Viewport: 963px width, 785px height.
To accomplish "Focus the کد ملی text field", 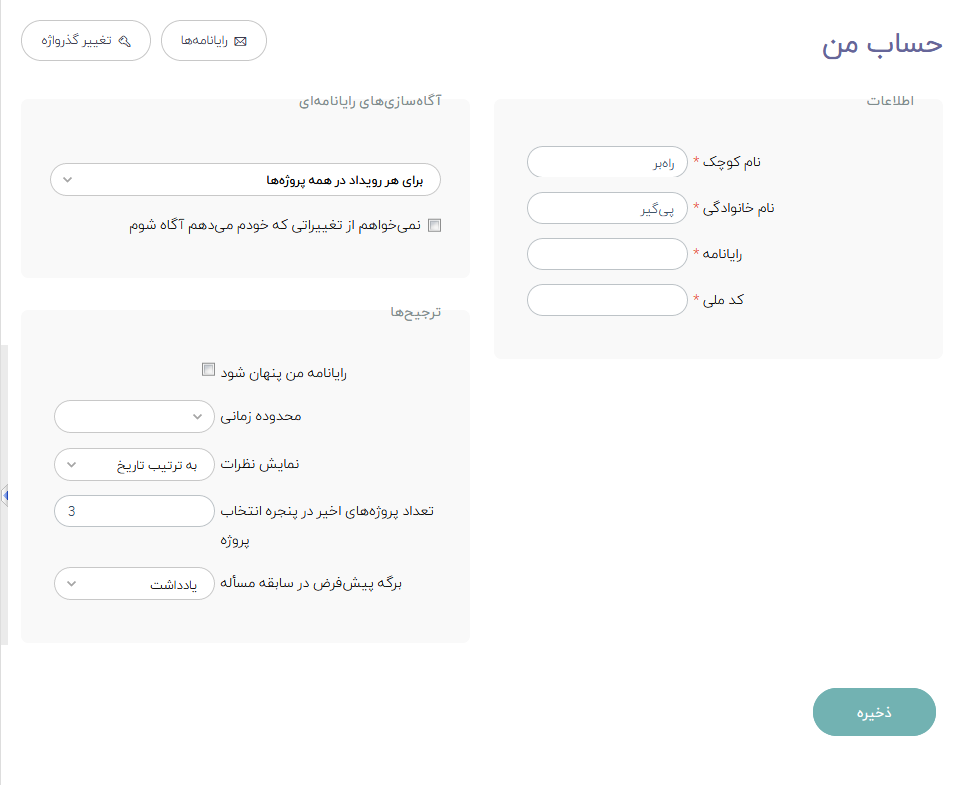I will [607, 300].
